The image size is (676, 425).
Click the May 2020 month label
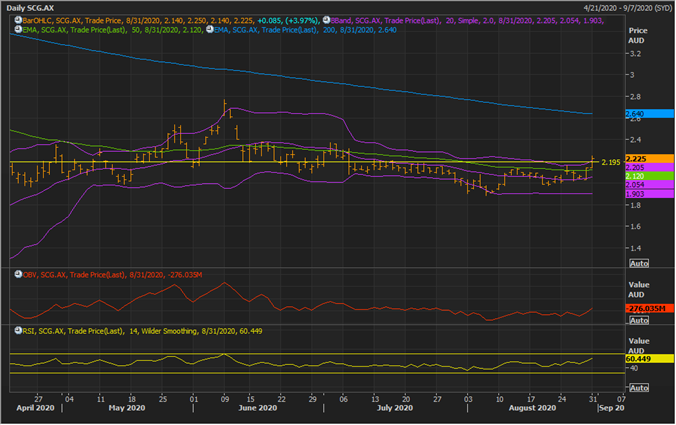click(x=127, y=408)
